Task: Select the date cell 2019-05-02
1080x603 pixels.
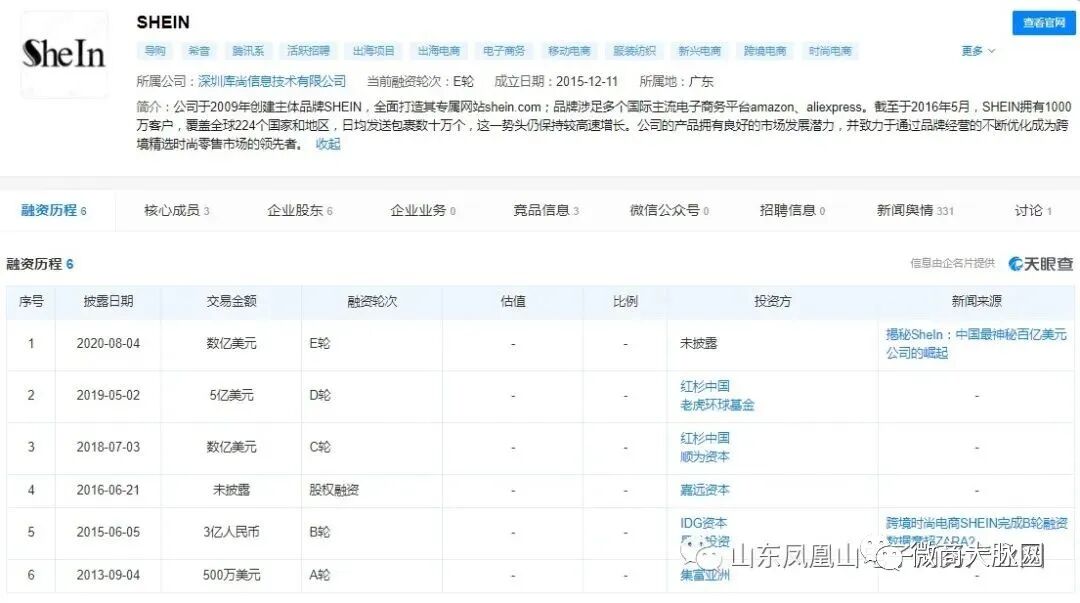Action: (108, 395)
